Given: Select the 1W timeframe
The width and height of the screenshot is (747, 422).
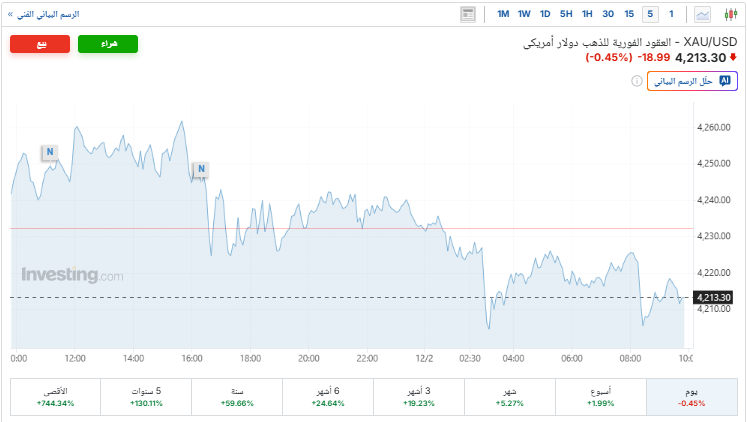Looking at the screenshot, I should [x=524, y=14].
